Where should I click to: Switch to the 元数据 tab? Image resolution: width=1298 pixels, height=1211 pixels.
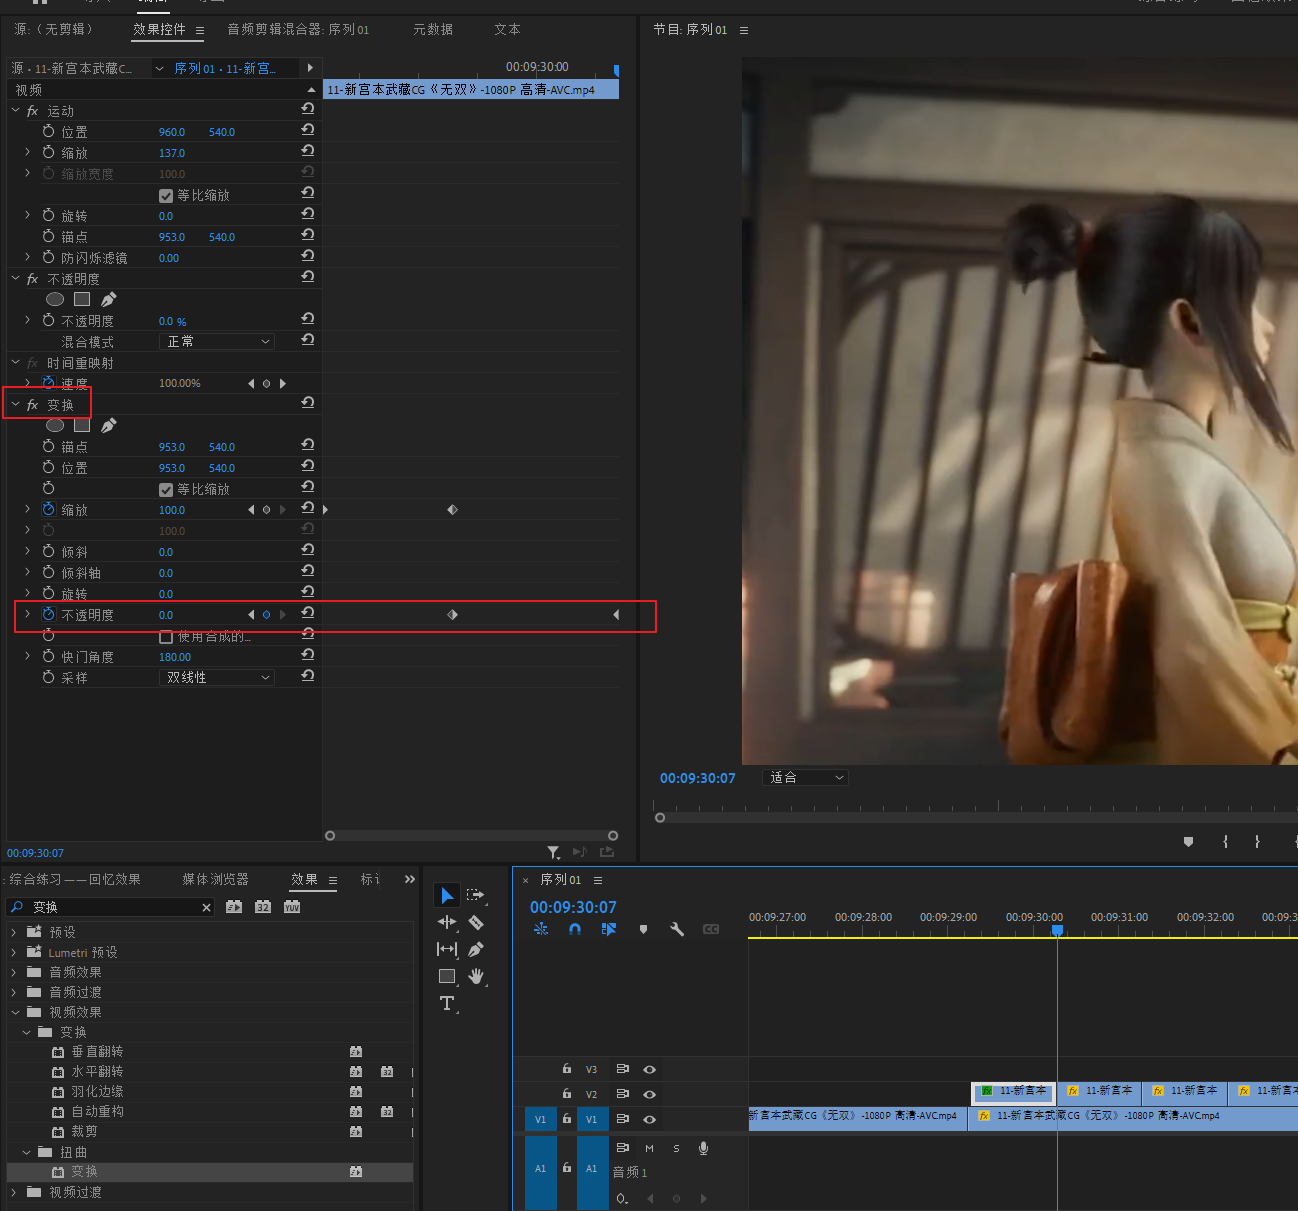pos(433,30)
